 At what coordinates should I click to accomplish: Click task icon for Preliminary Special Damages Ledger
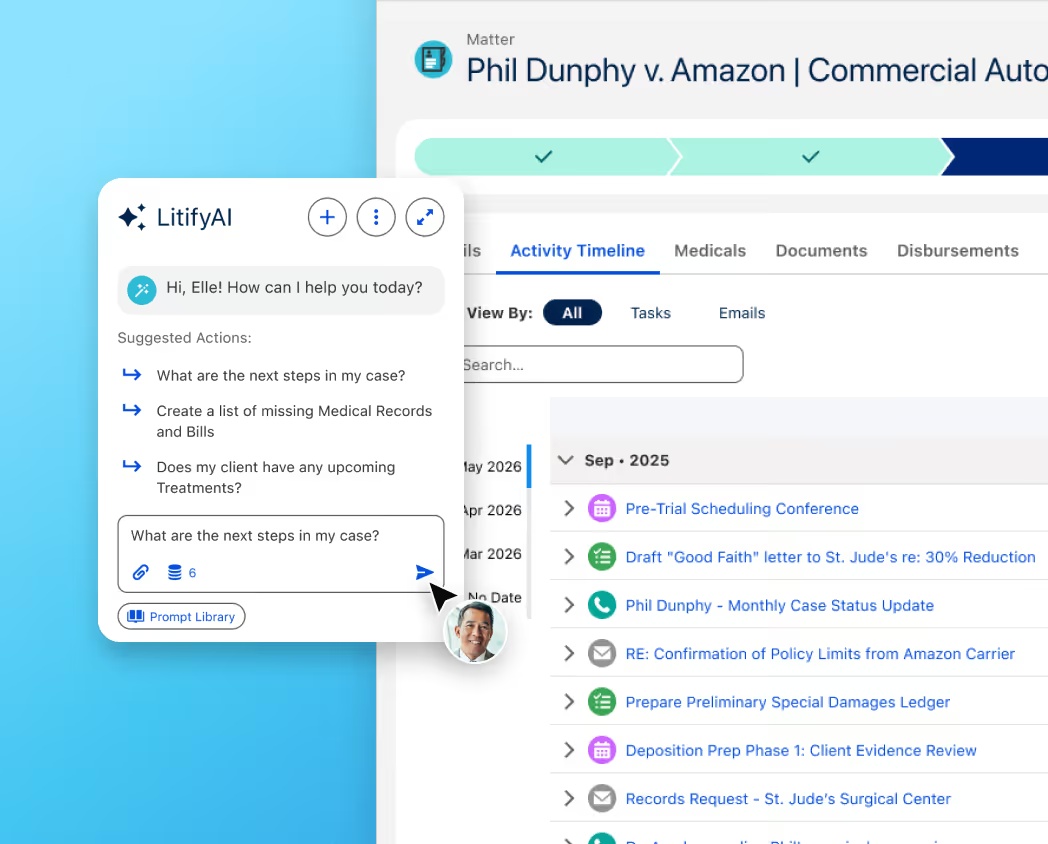602,702
